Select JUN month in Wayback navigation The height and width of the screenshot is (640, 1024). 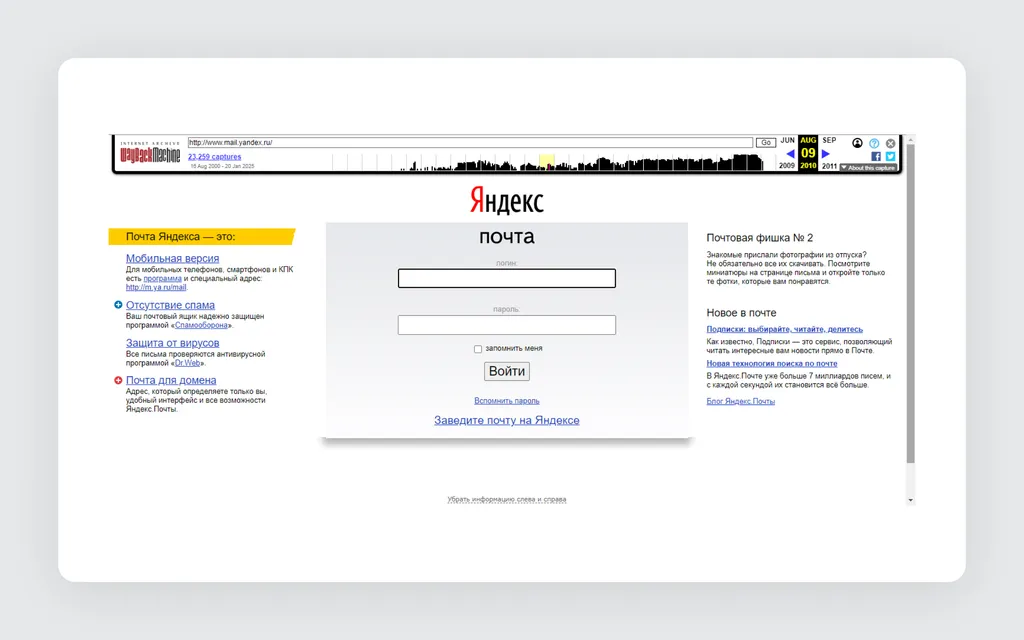pyautogui.click(x=788, y=140)
